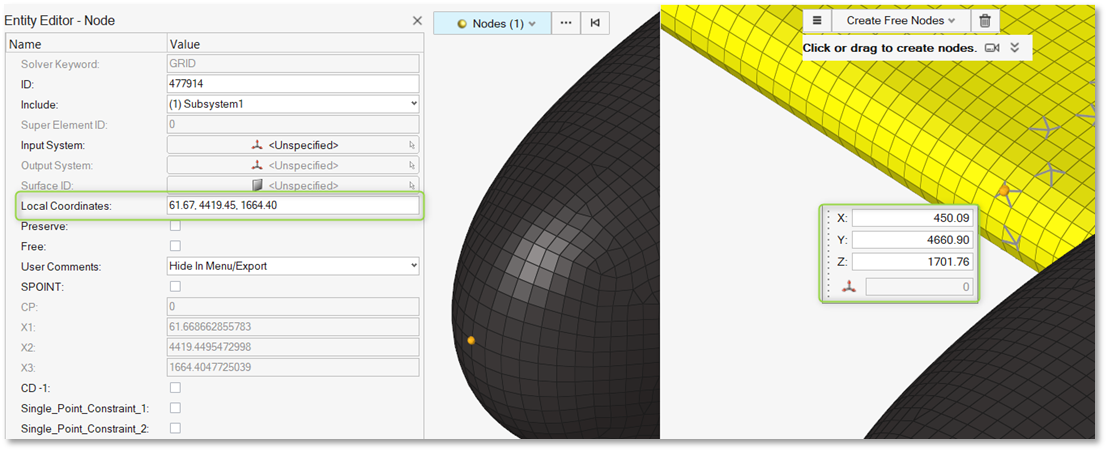Viewport: 1108px width, 452px height.
Task: Expand the Create Free Nodes dropdown
Action: [x=901, y=20]
